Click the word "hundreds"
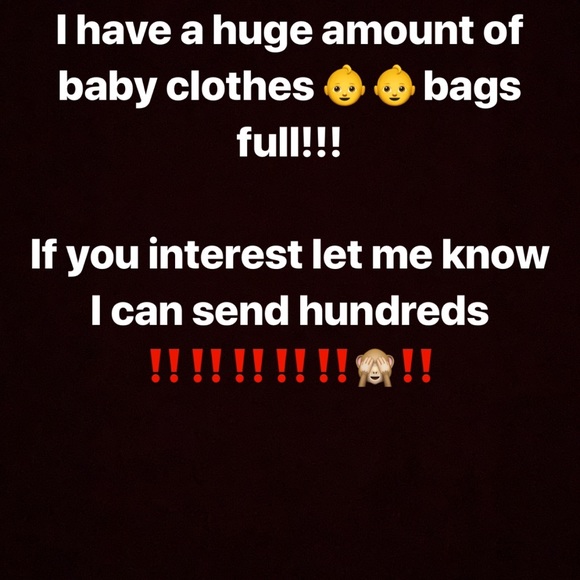This screenshot has height=580, width=580. point(394,310)
